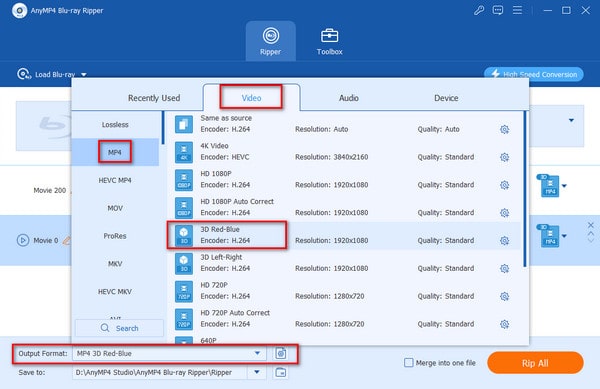The height and width of the screenshot is (389, 600).
Task: Enable High Speed Conversion
Action: pyautogui.click(x=534, y=74)
